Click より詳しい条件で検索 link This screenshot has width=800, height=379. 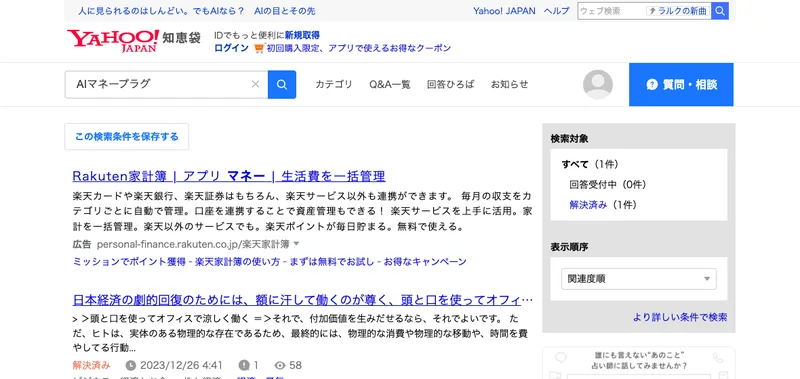pos(680,317)
